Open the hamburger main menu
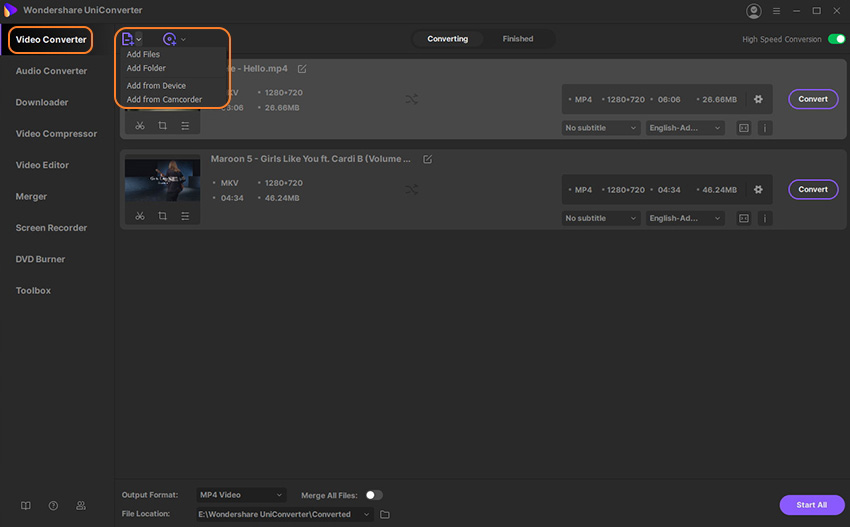Viewport: 850px width, 527px height. click(x=776, y=11)
